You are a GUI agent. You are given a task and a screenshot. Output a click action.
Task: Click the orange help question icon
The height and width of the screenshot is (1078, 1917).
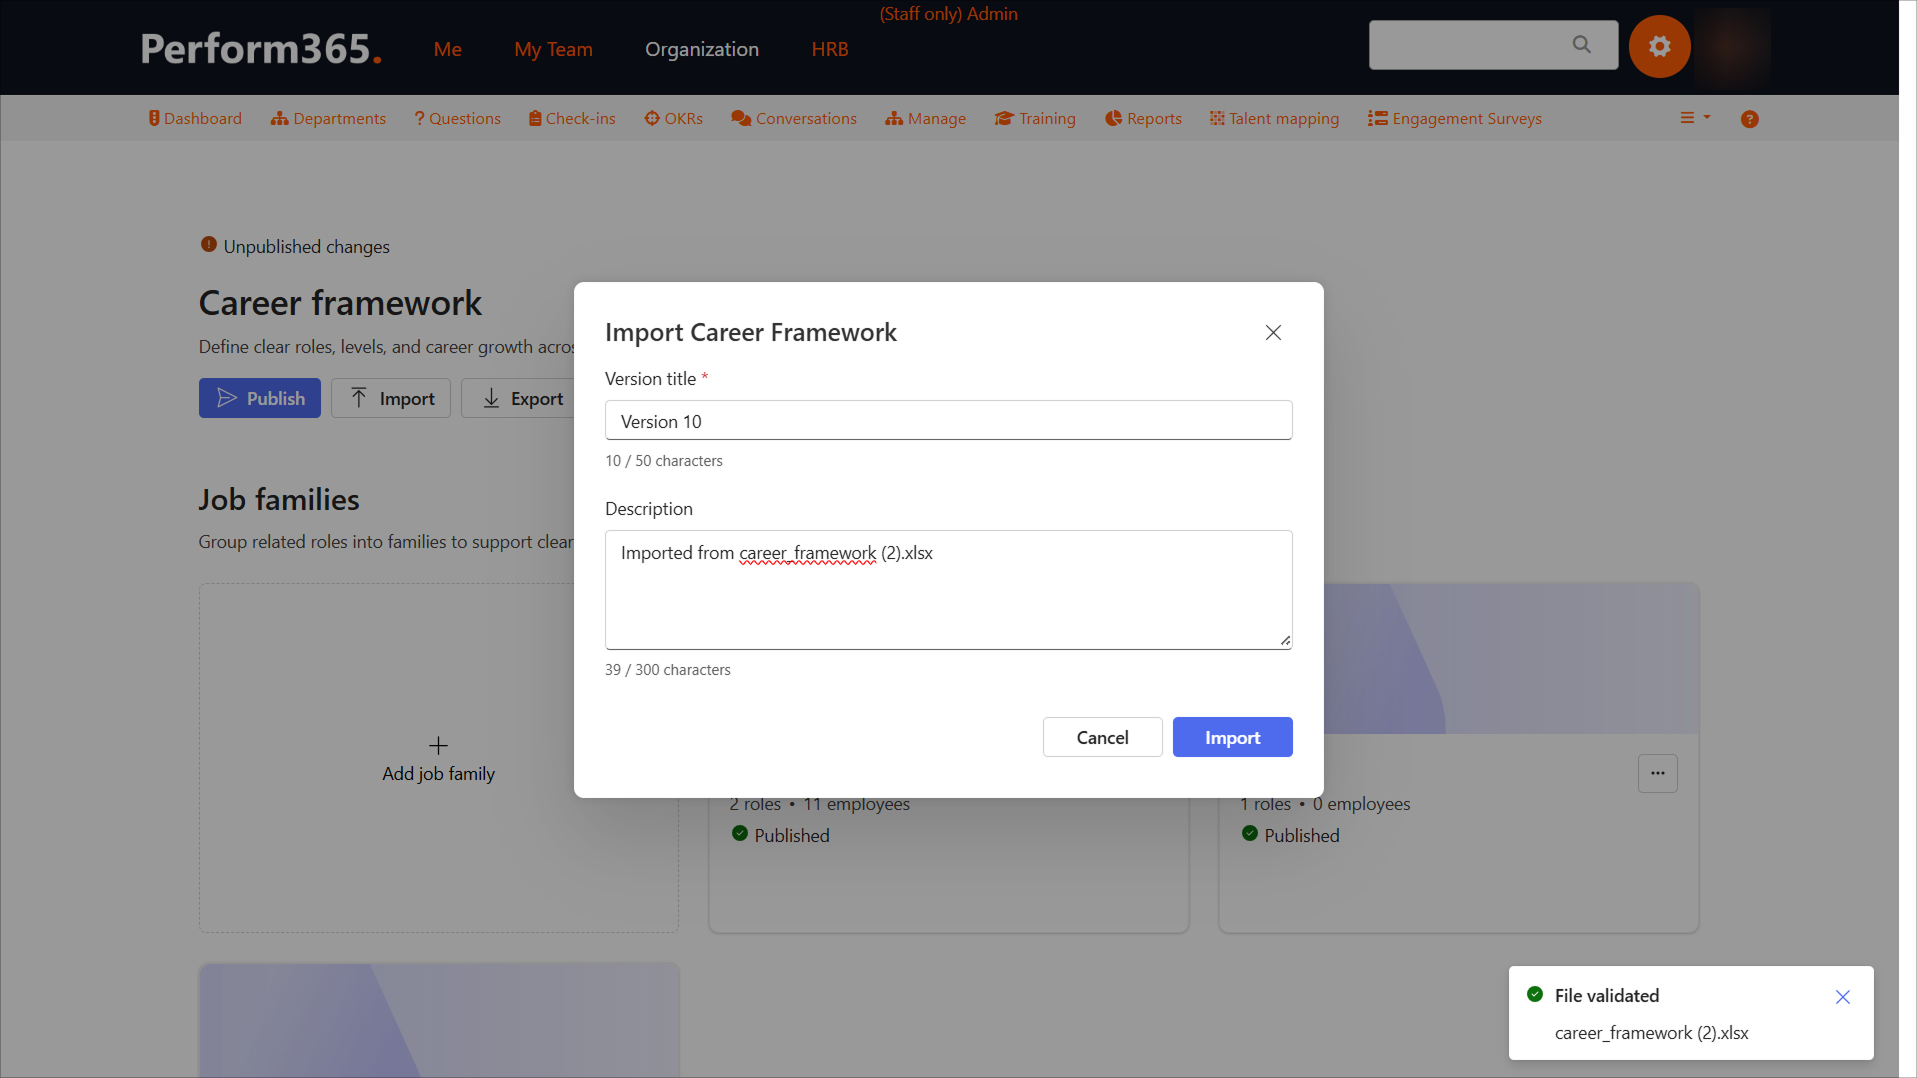pos(1749,119)
